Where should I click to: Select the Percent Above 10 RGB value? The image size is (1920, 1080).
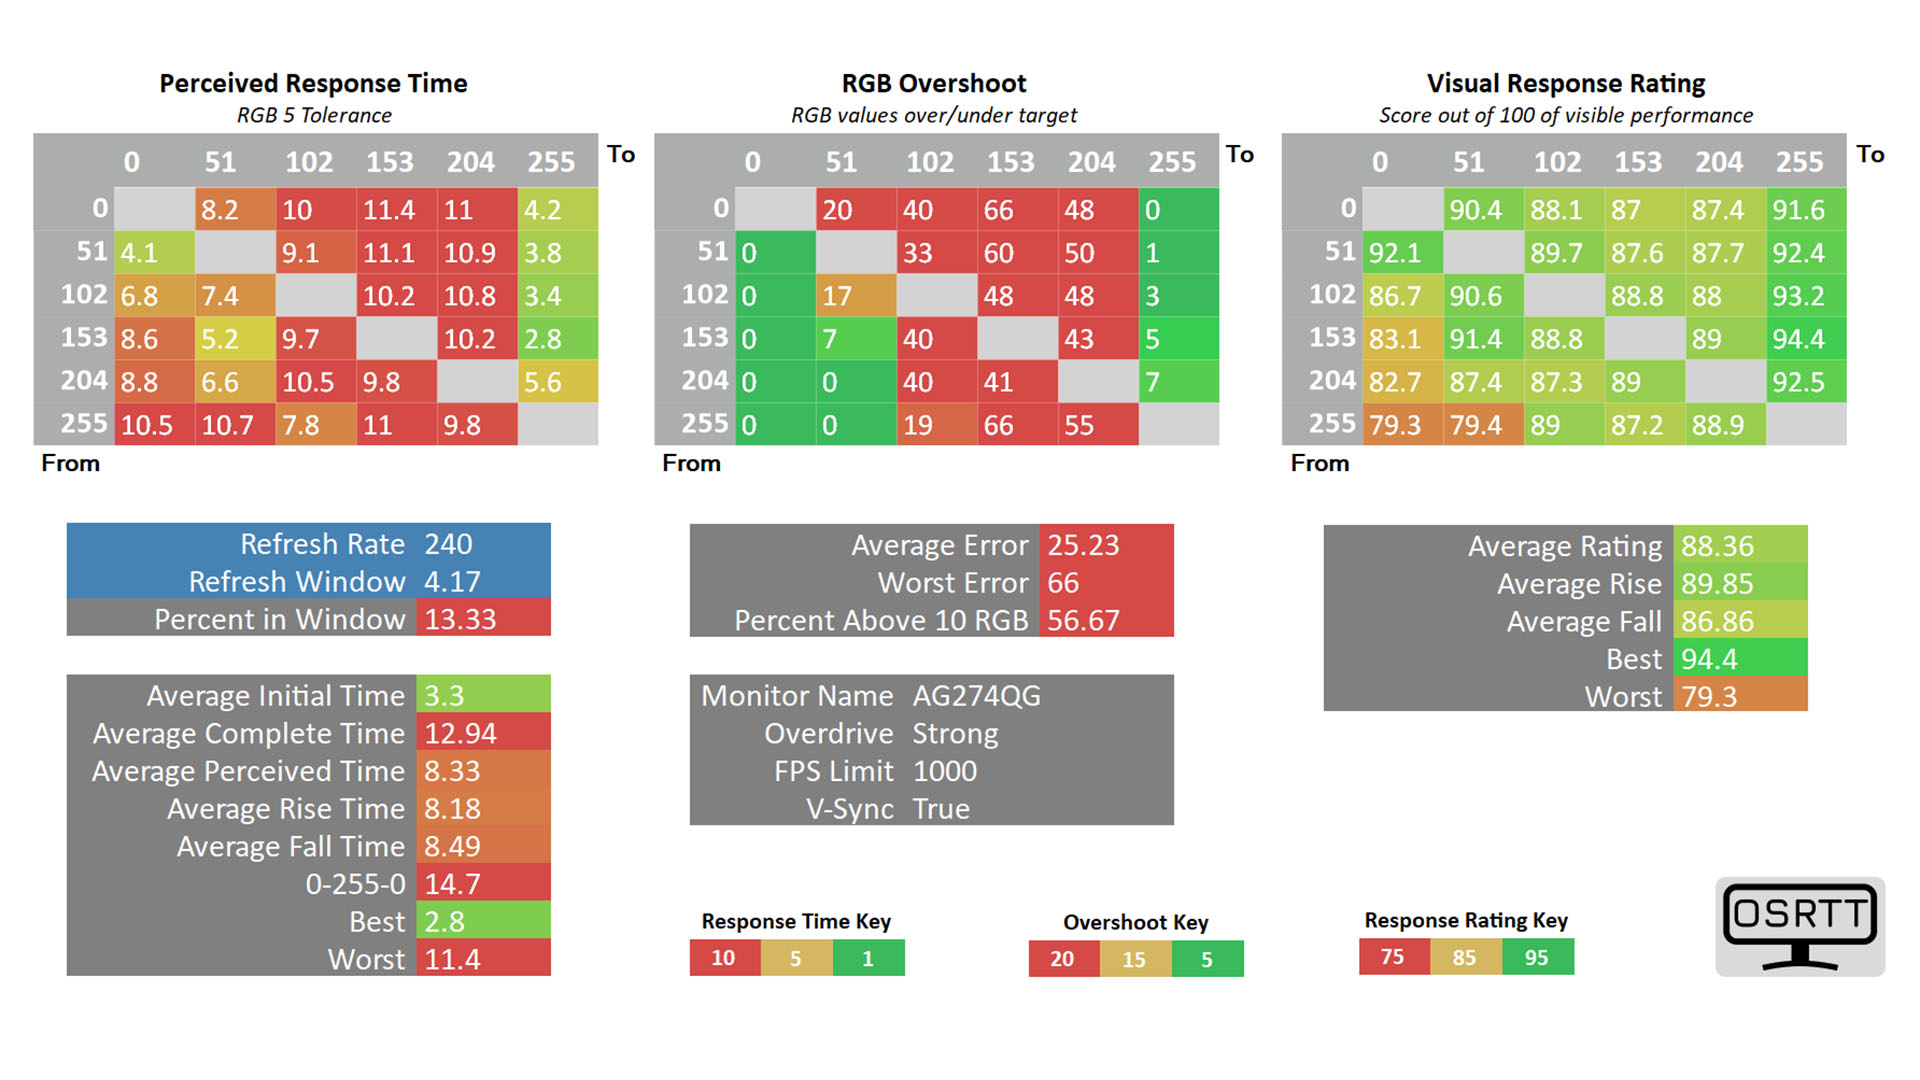[1083, 621]
